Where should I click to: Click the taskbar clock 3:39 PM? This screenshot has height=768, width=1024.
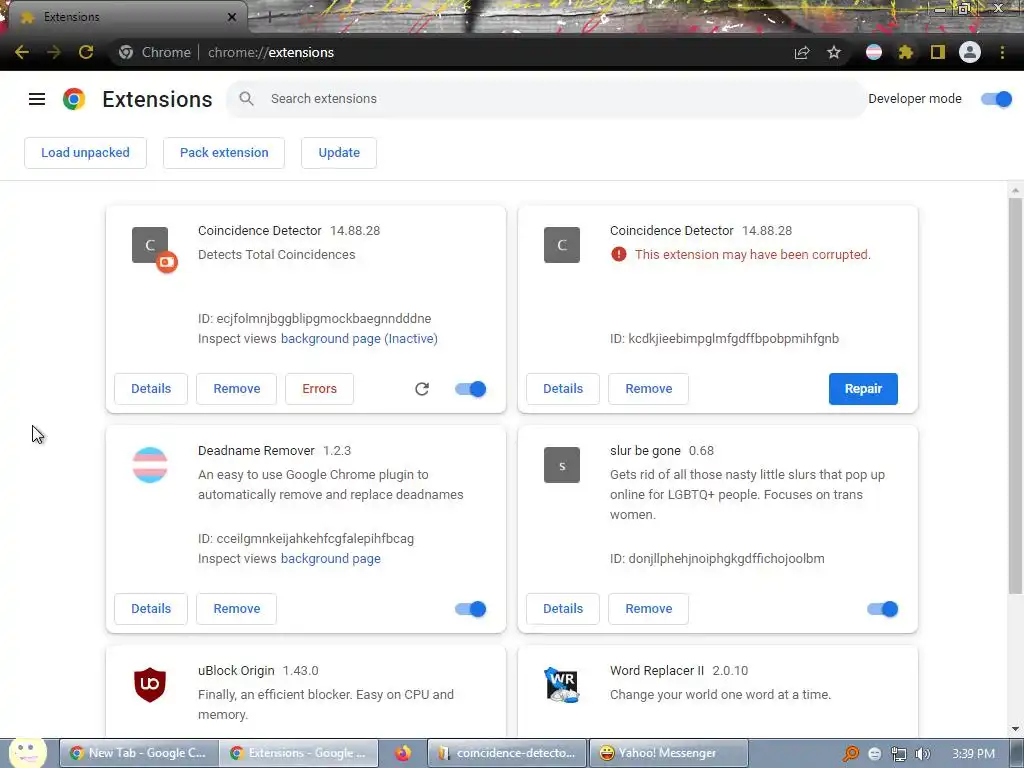tap(974, 754)
